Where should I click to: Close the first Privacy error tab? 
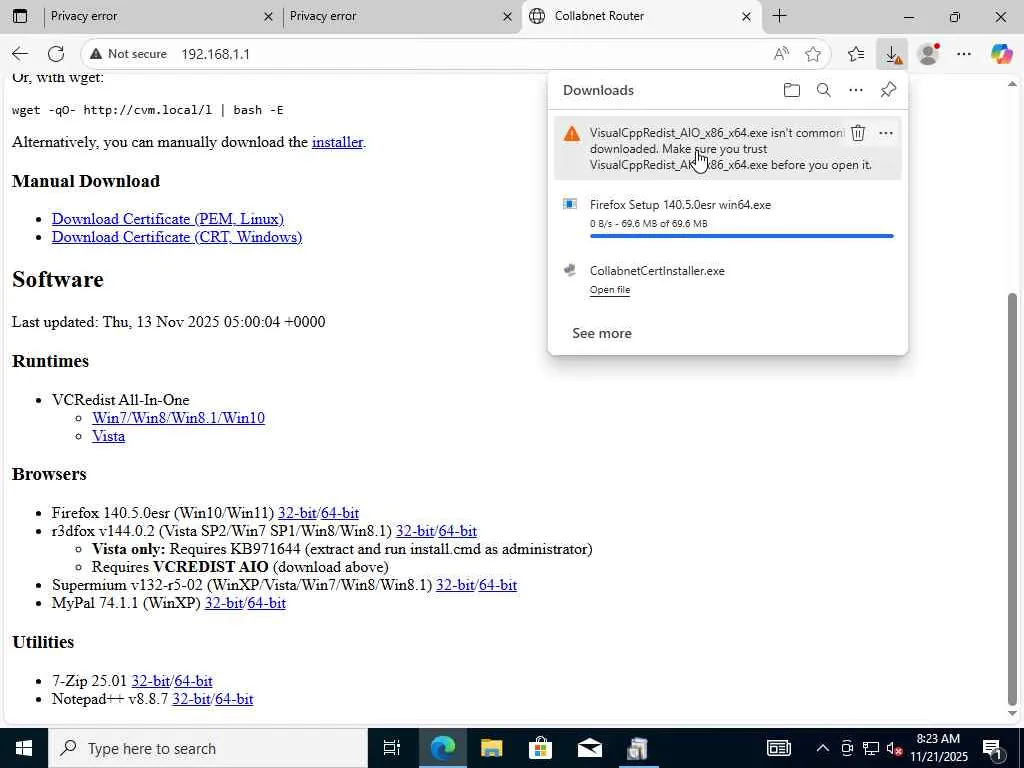click(x=268, y=17)
